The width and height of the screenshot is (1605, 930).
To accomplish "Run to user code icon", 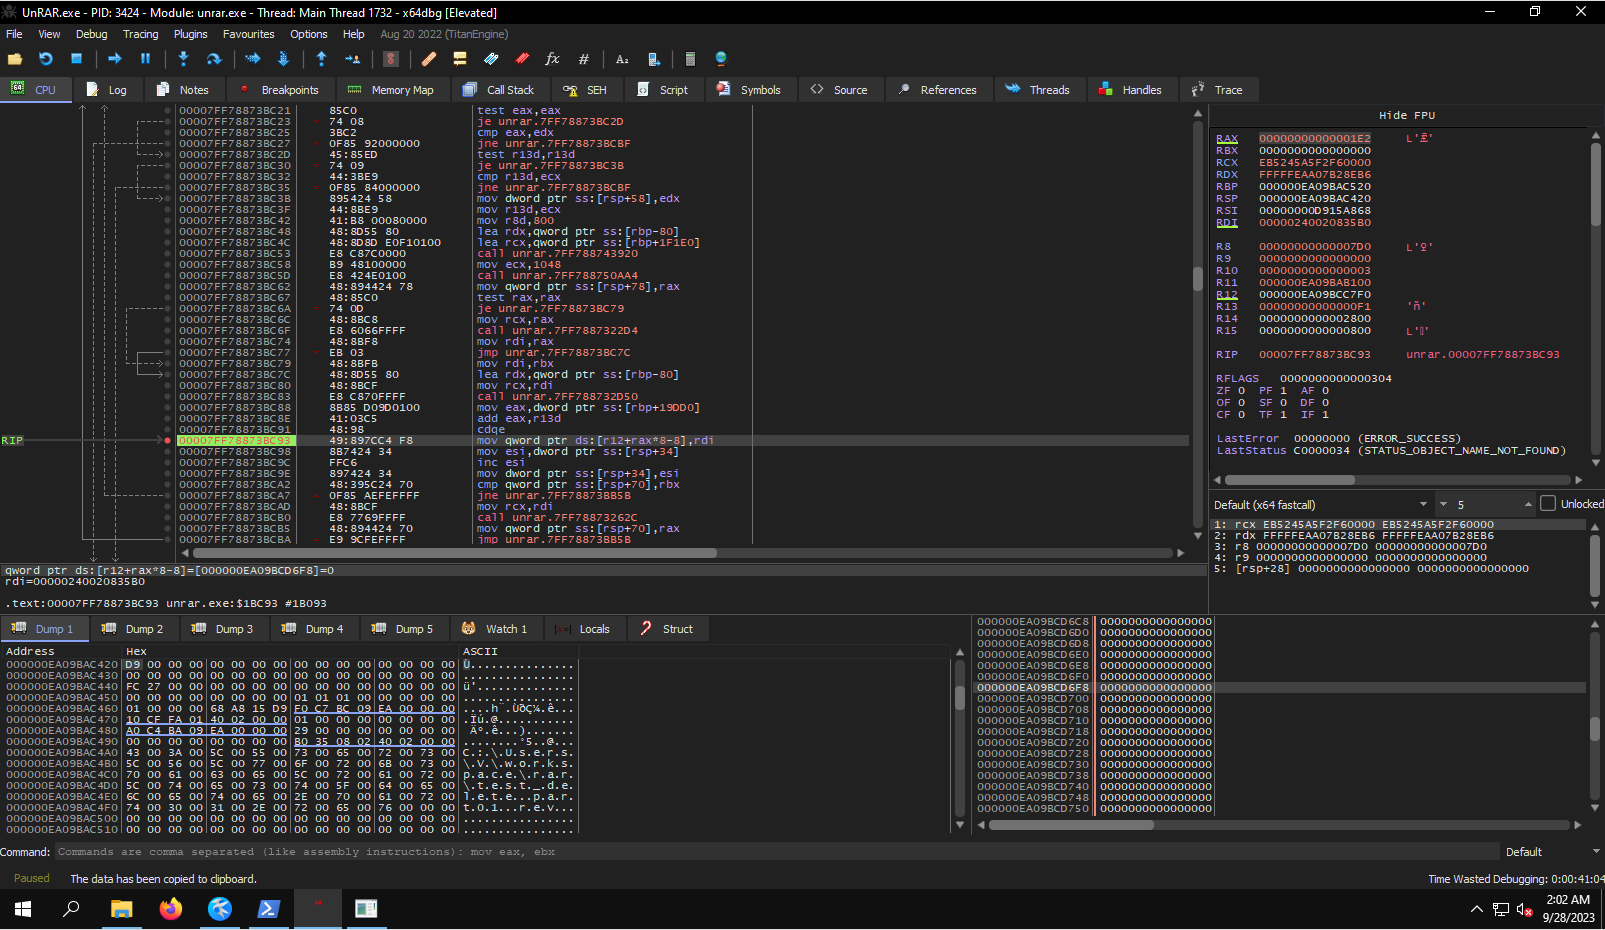I will click(352, 59).
